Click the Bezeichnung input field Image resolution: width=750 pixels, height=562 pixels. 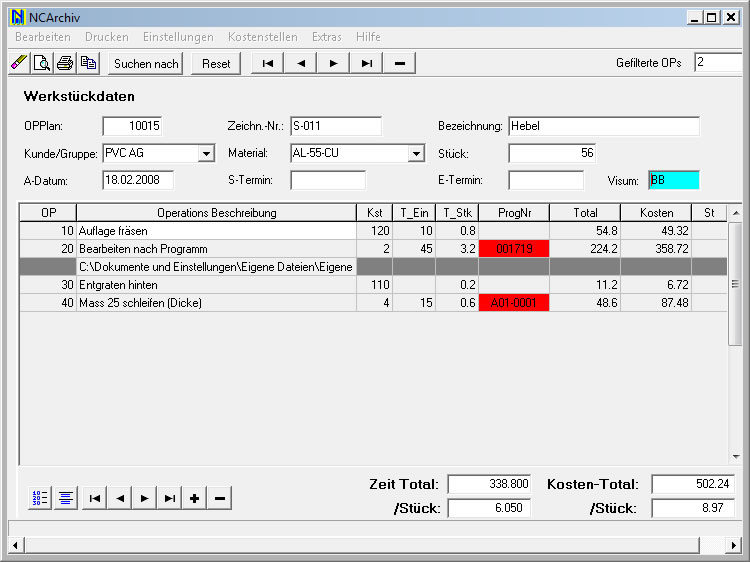click(603, 126)
